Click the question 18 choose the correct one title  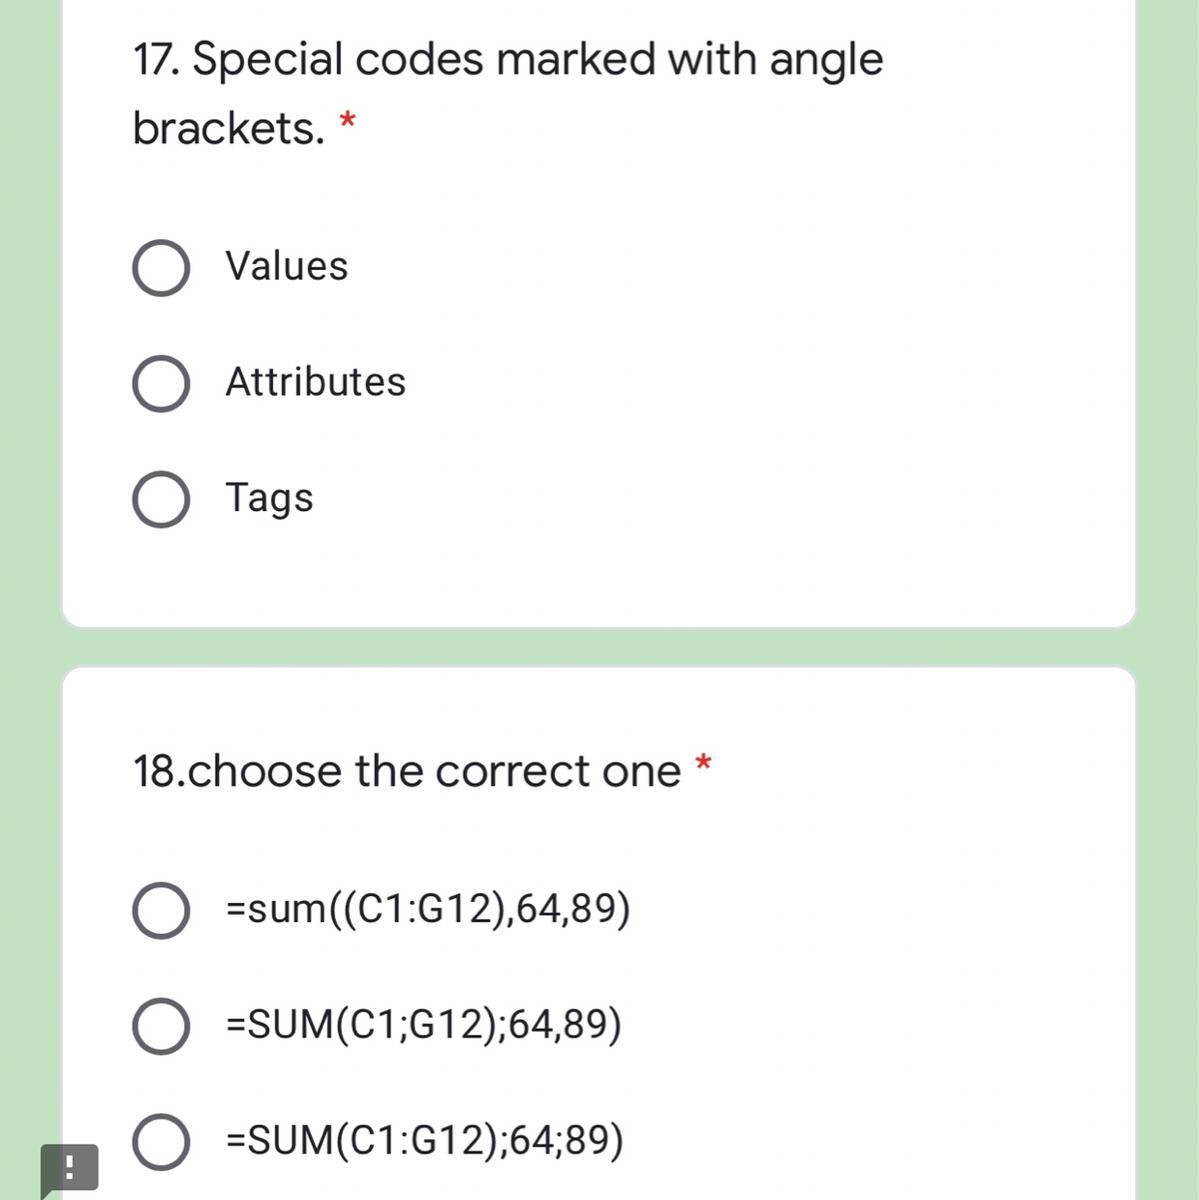(407, 772)
